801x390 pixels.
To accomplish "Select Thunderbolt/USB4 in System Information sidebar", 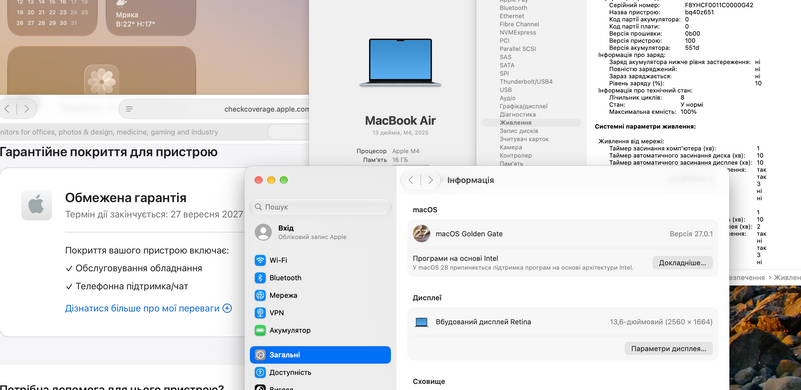I will 526,81.
